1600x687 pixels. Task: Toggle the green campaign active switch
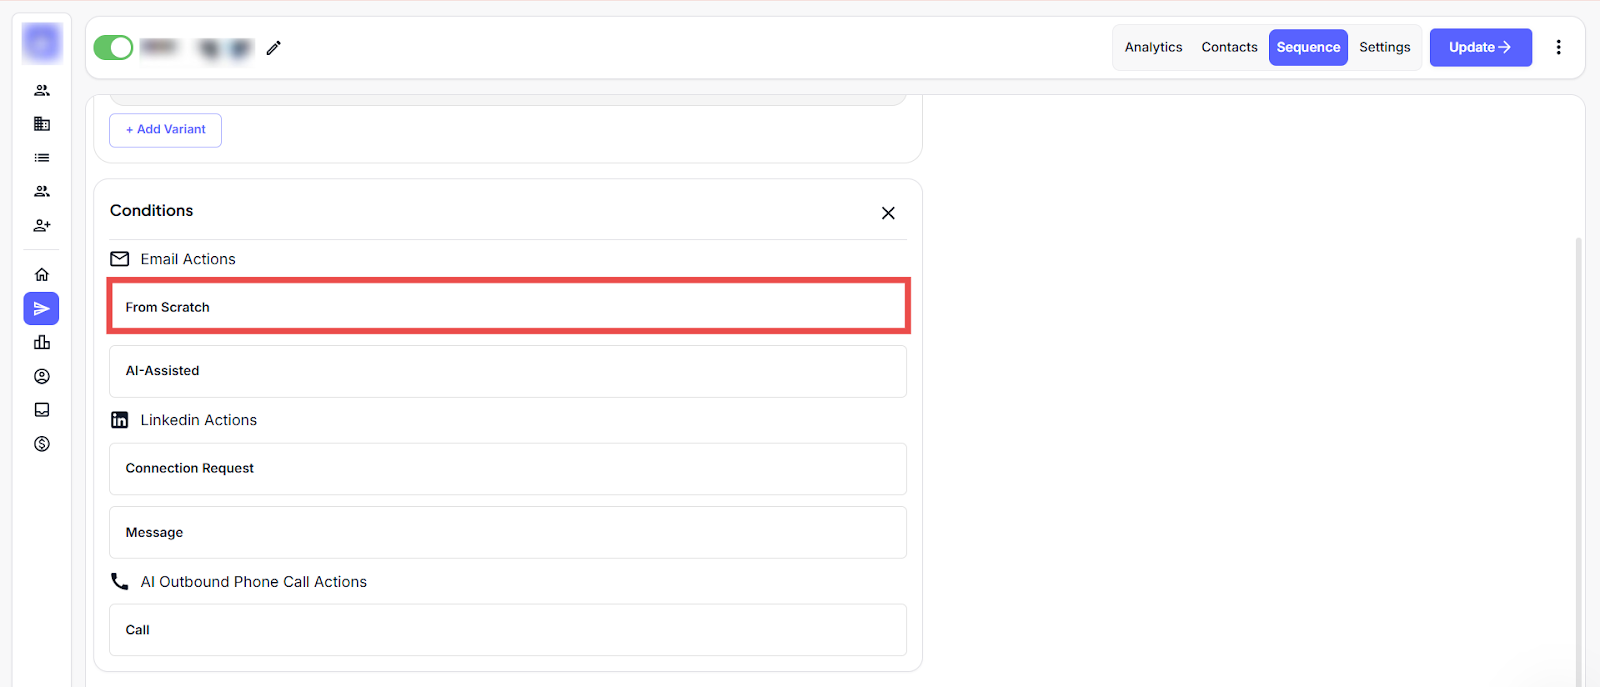[x=113, y=48]
